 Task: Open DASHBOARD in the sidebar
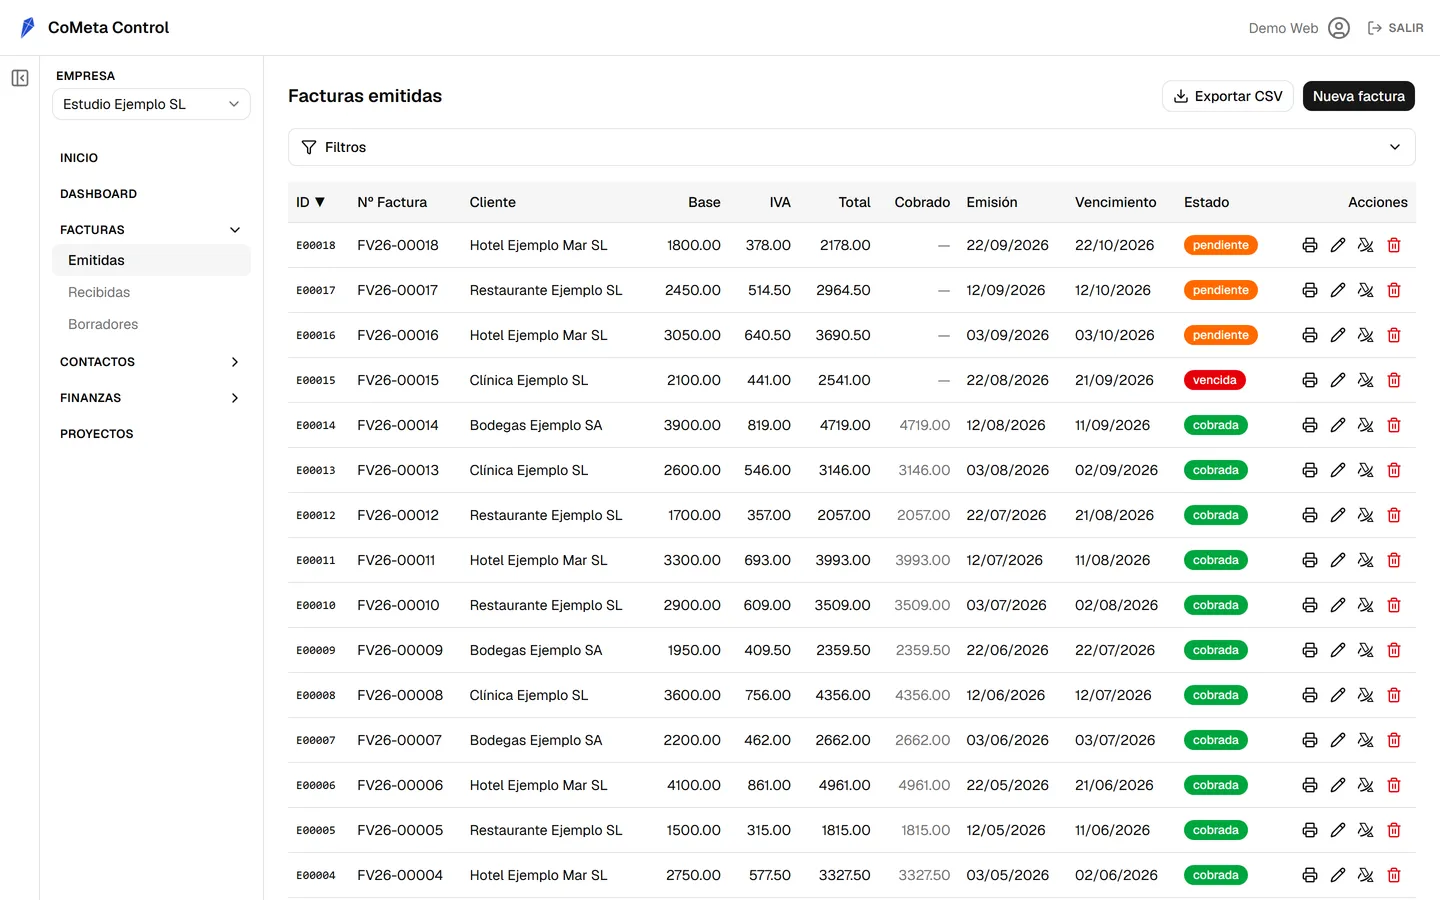pyautogui.click(x=98, y=194)
